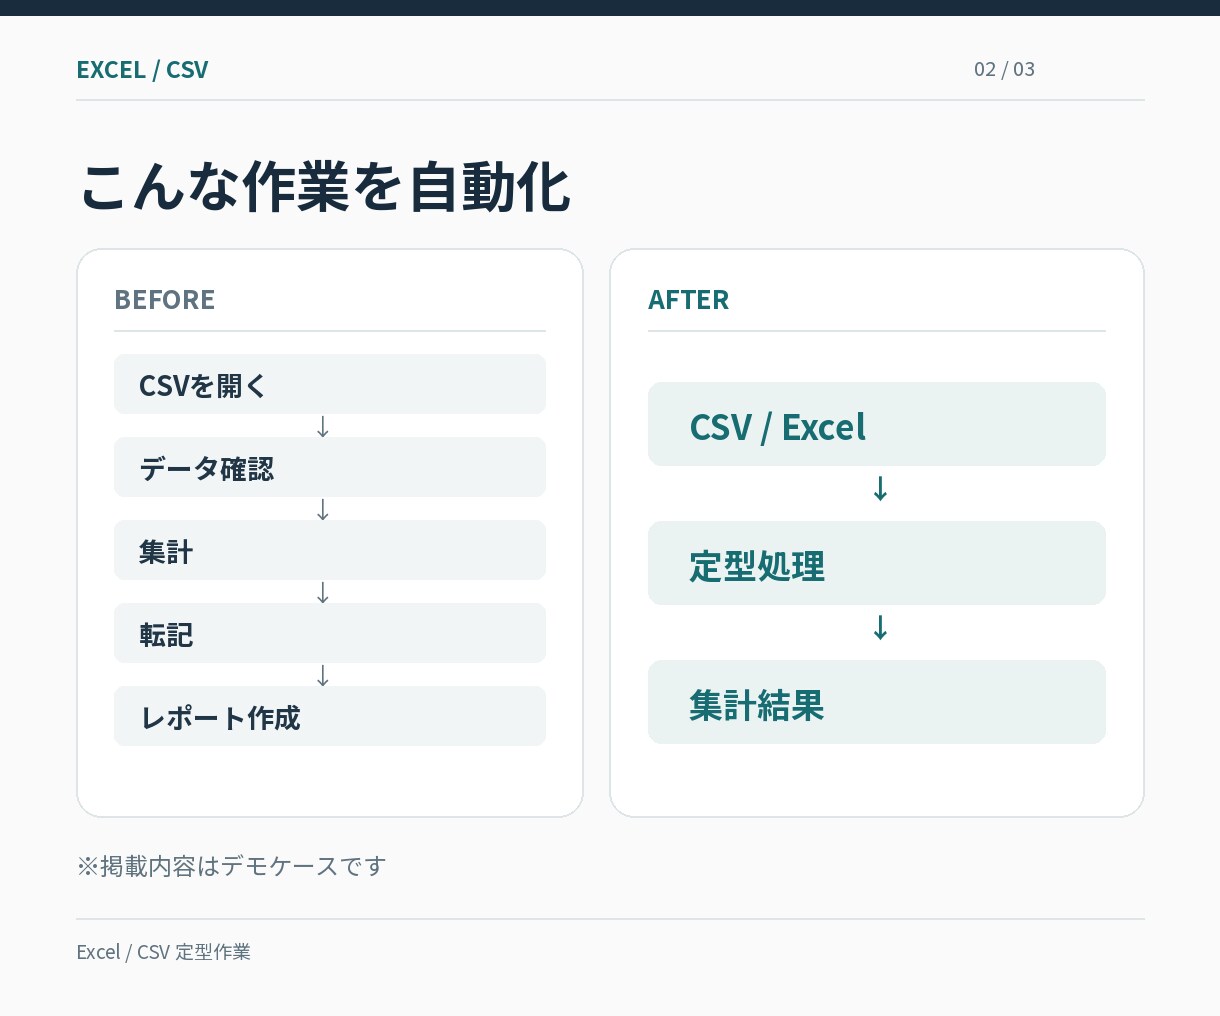Click the BEFORE panel heading
The width and height of the screenshot is (1220, 1016).
point(165,299)
